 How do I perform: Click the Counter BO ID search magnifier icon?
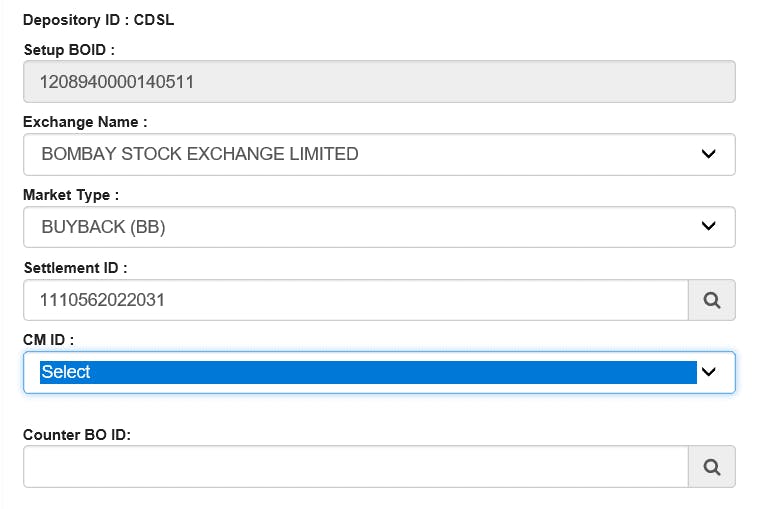[x=711, y=466]
